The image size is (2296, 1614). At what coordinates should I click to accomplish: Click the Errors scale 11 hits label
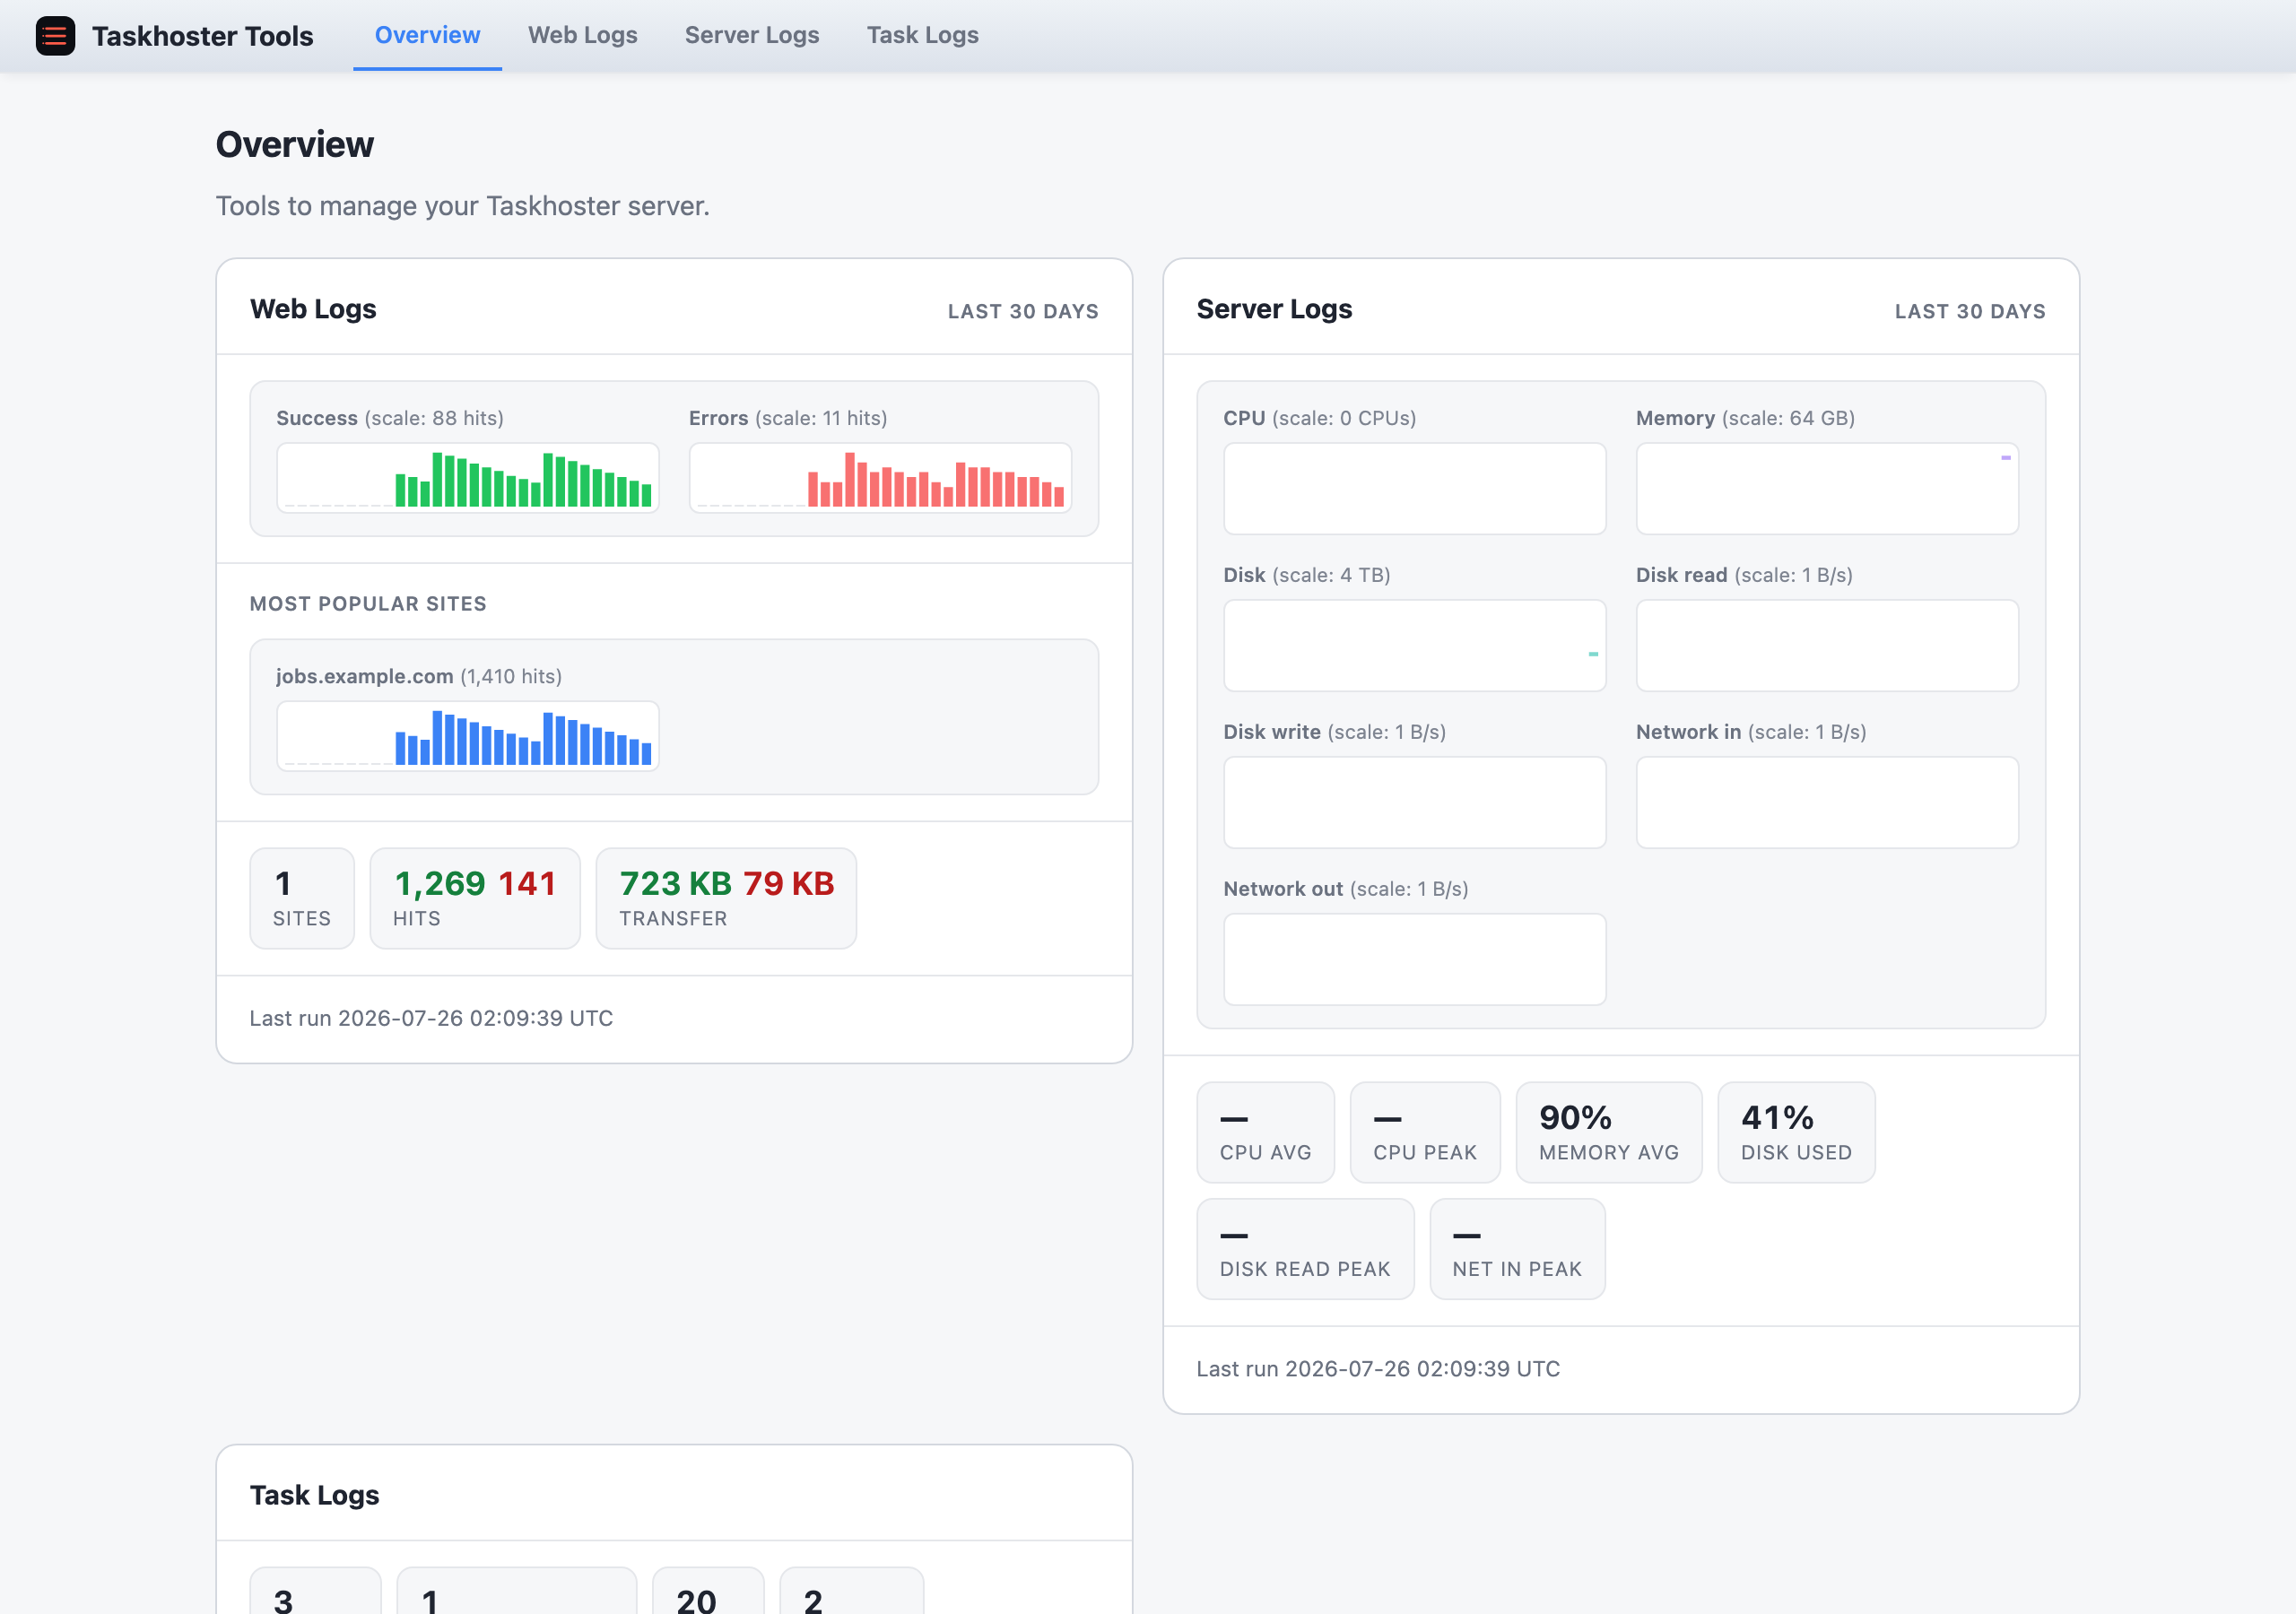821,418
